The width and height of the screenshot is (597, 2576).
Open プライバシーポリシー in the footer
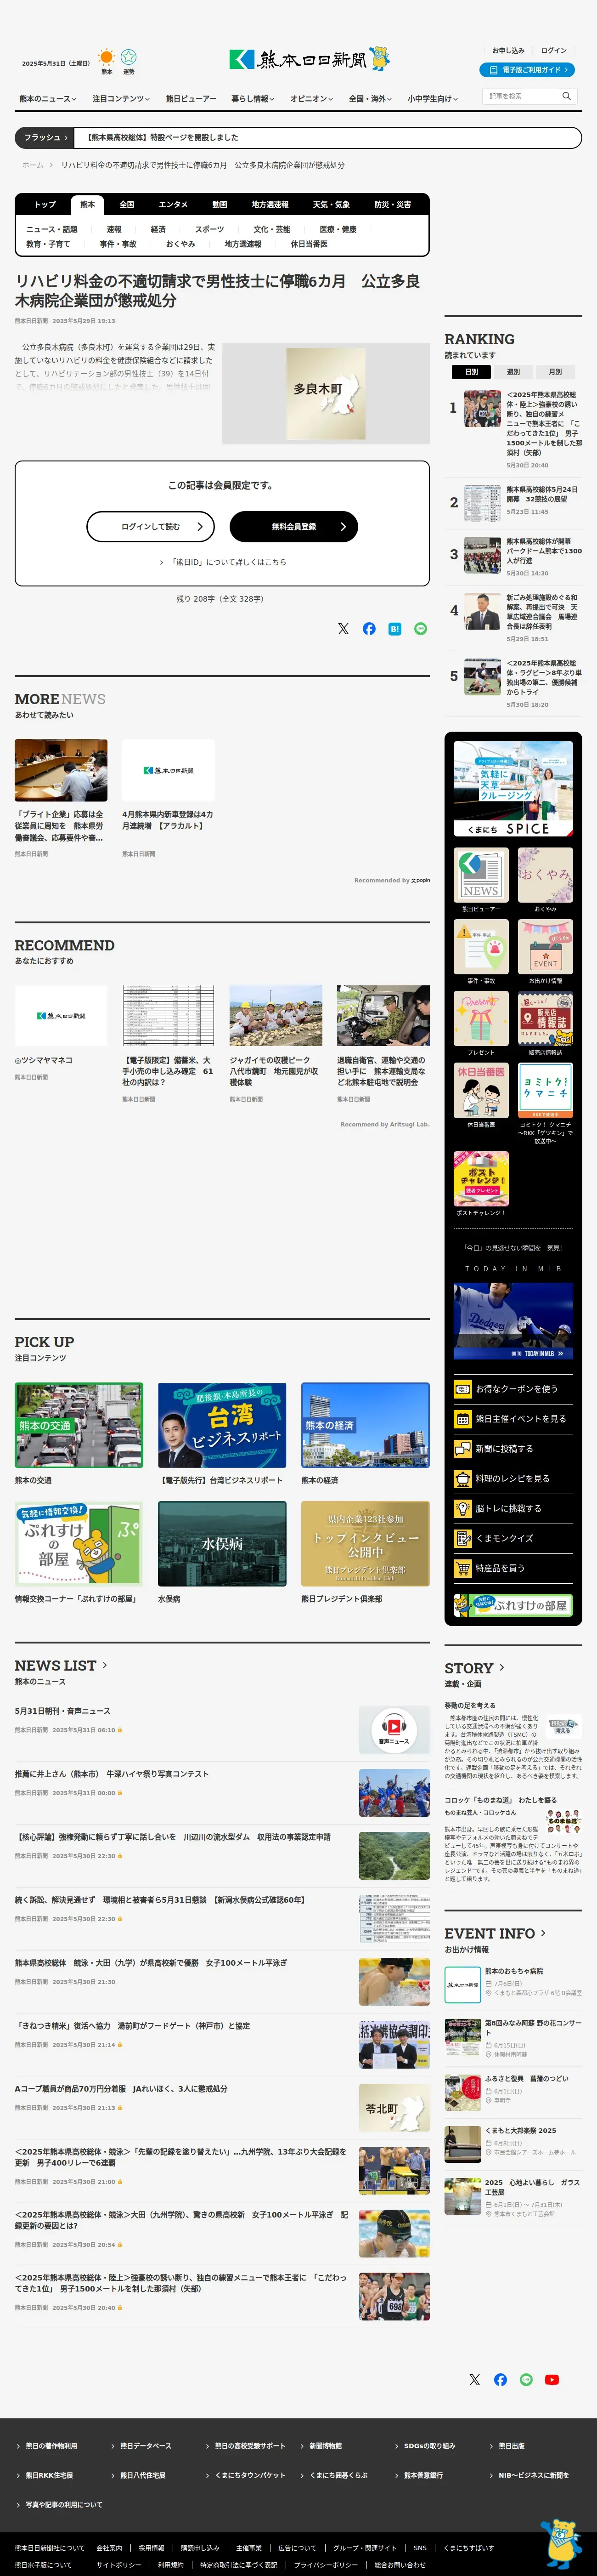coord(325,2565)
